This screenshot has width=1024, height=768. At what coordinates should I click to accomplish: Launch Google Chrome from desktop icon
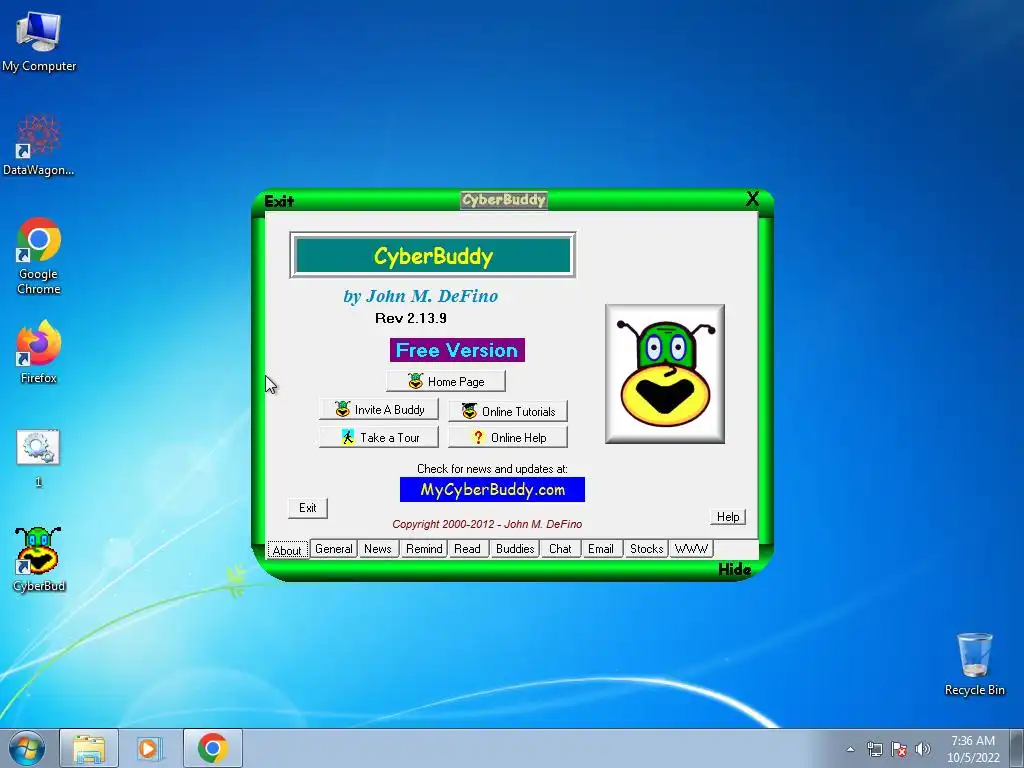click(39, 255)
